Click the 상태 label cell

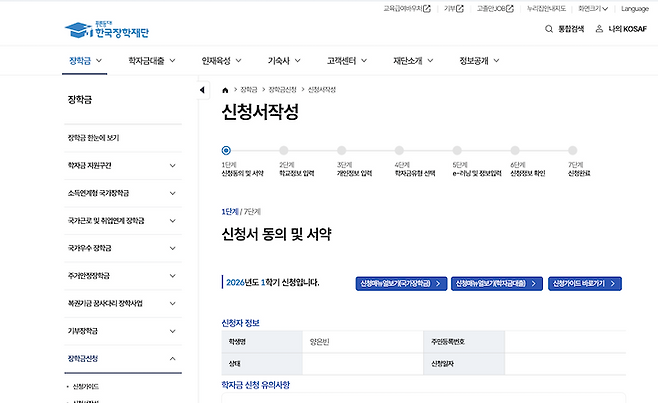coord(262,364)
